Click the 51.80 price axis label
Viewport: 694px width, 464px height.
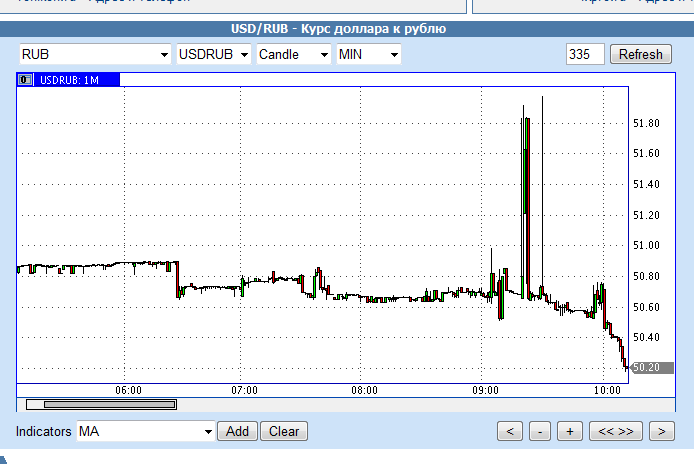tap(646, 123)
